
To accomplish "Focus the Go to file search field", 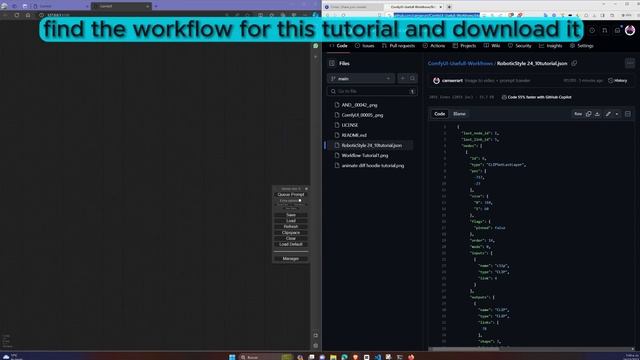I will [x=372, y=91].
